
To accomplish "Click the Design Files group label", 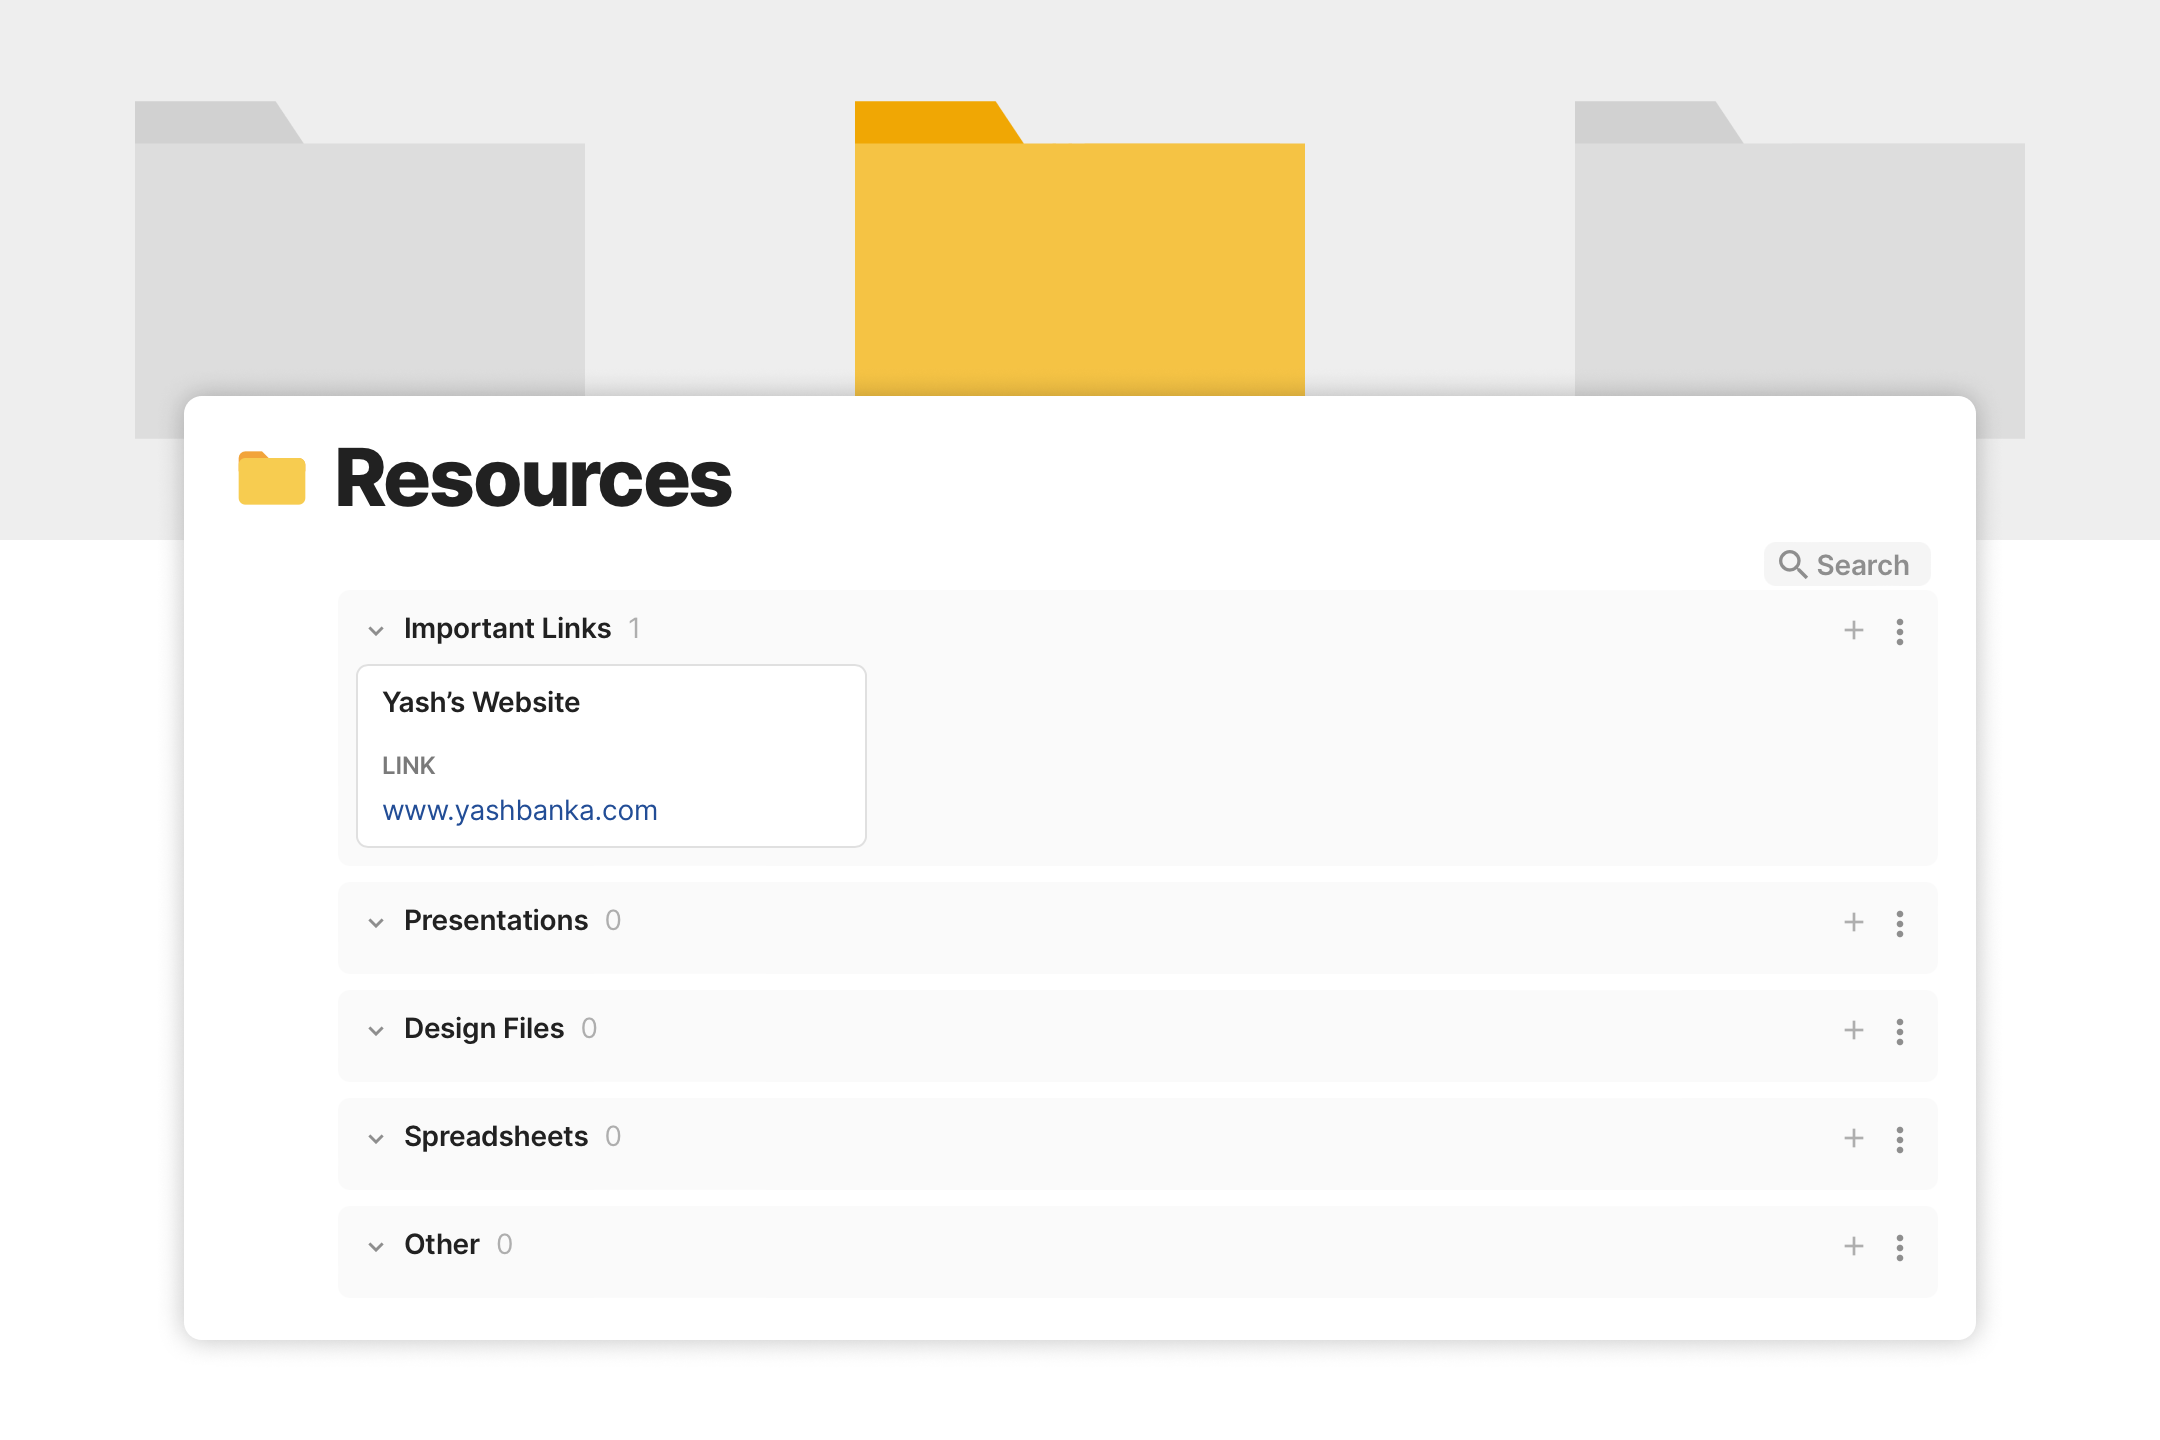I will pyautogui.click(x=484, y=1028).
